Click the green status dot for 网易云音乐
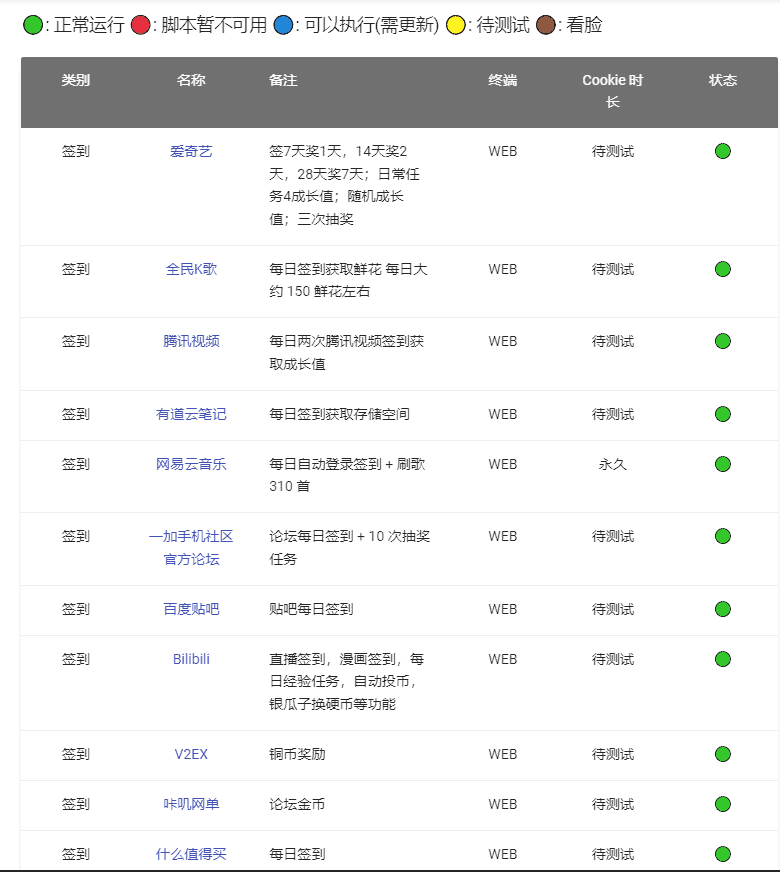This screenshot has height=872, width=780. tap(723, 464)
